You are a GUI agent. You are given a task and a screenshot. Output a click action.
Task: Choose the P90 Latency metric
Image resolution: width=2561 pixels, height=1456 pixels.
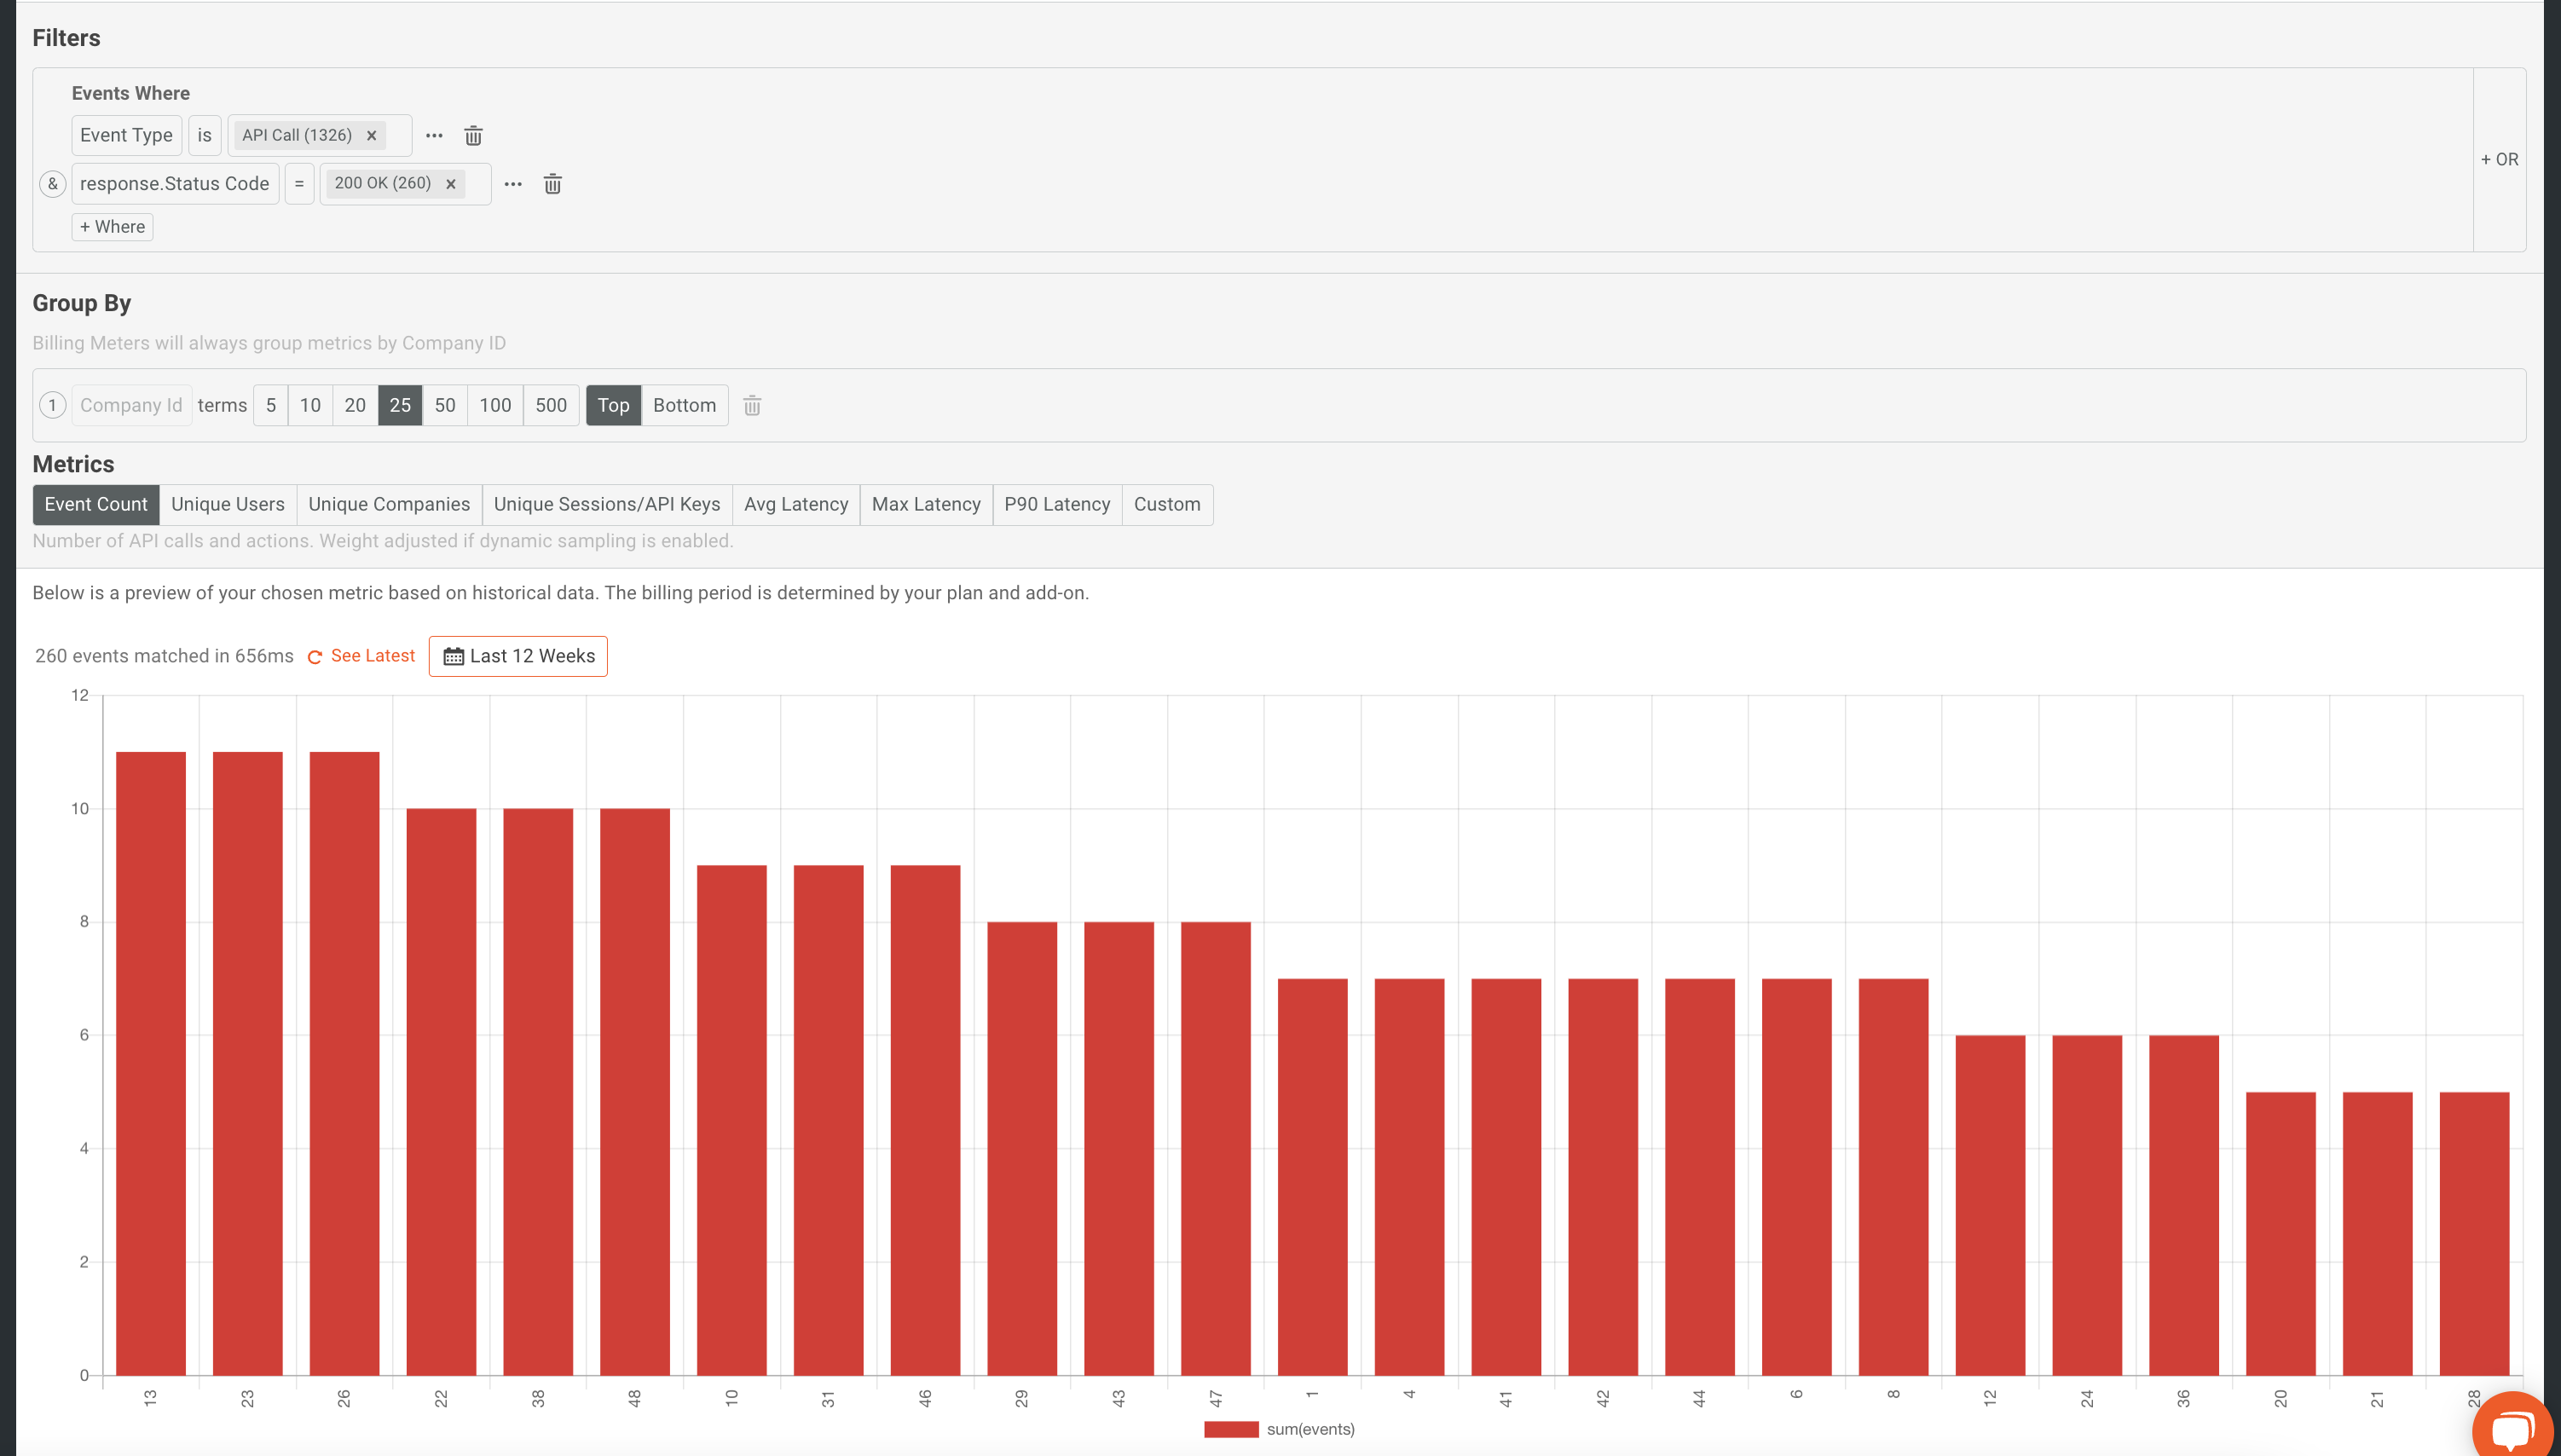1057,504
